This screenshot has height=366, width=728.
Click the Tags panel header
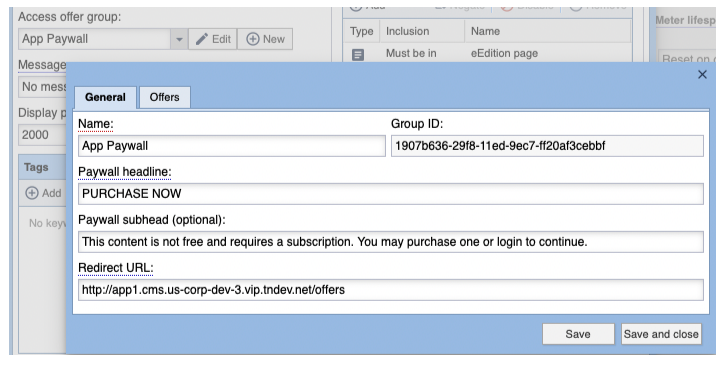[x=43, y=167]
